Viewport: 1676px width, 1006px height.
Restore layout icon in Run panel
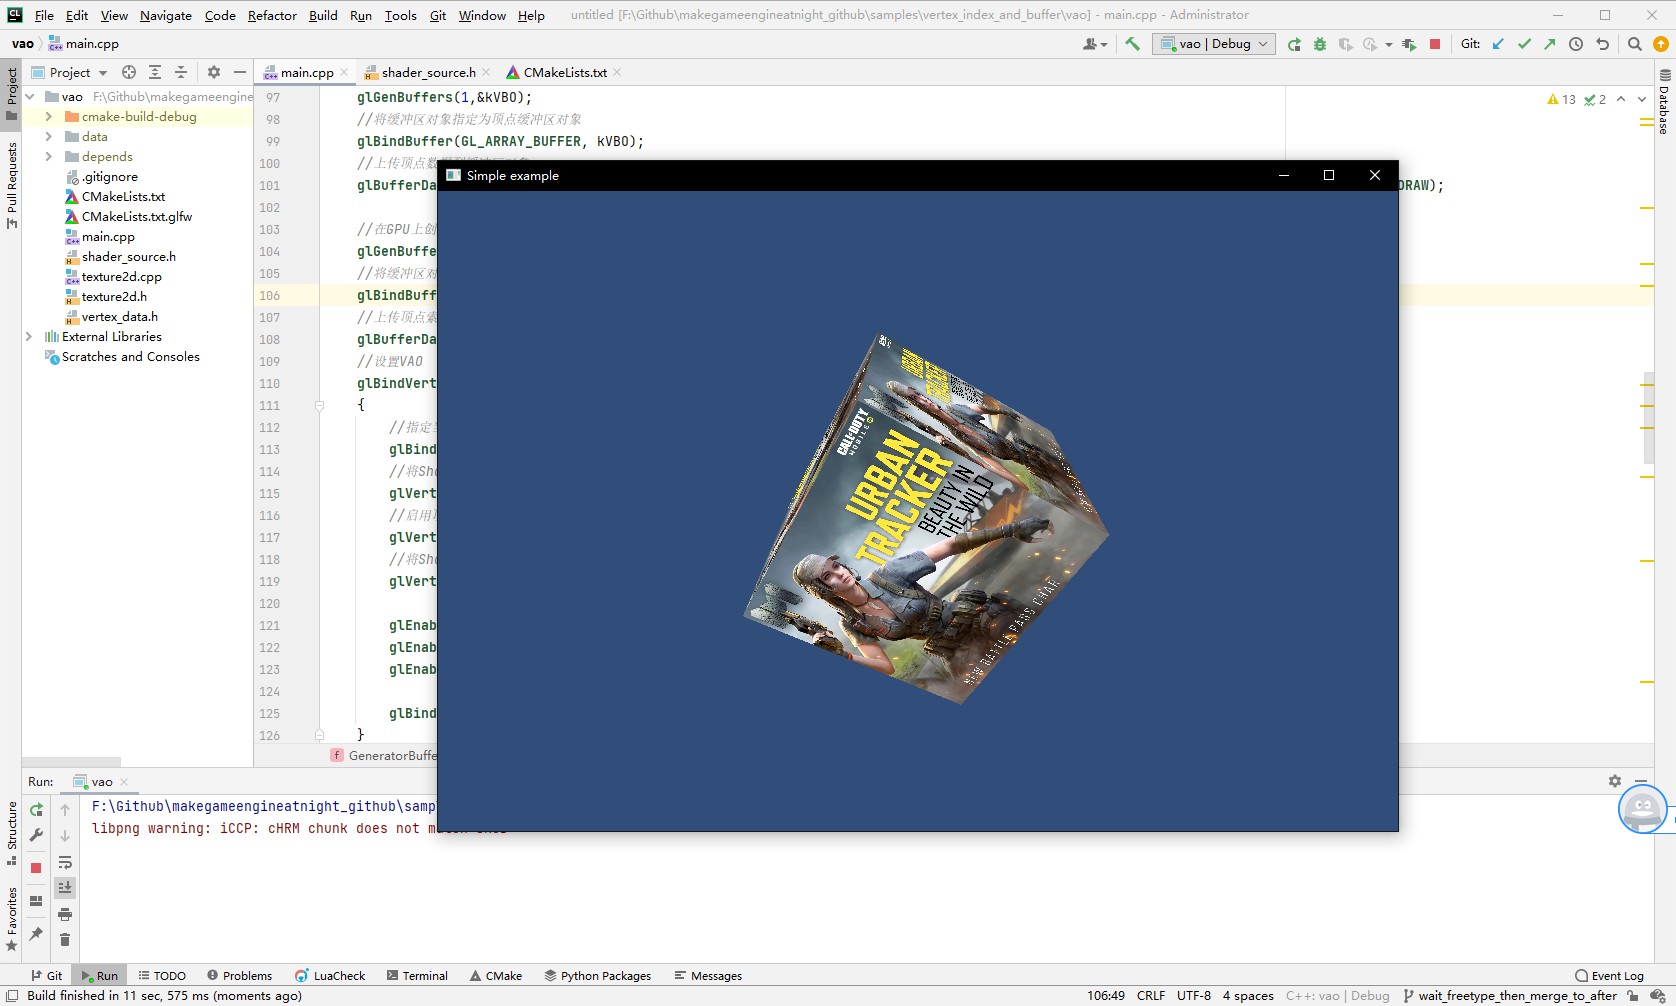36,901
